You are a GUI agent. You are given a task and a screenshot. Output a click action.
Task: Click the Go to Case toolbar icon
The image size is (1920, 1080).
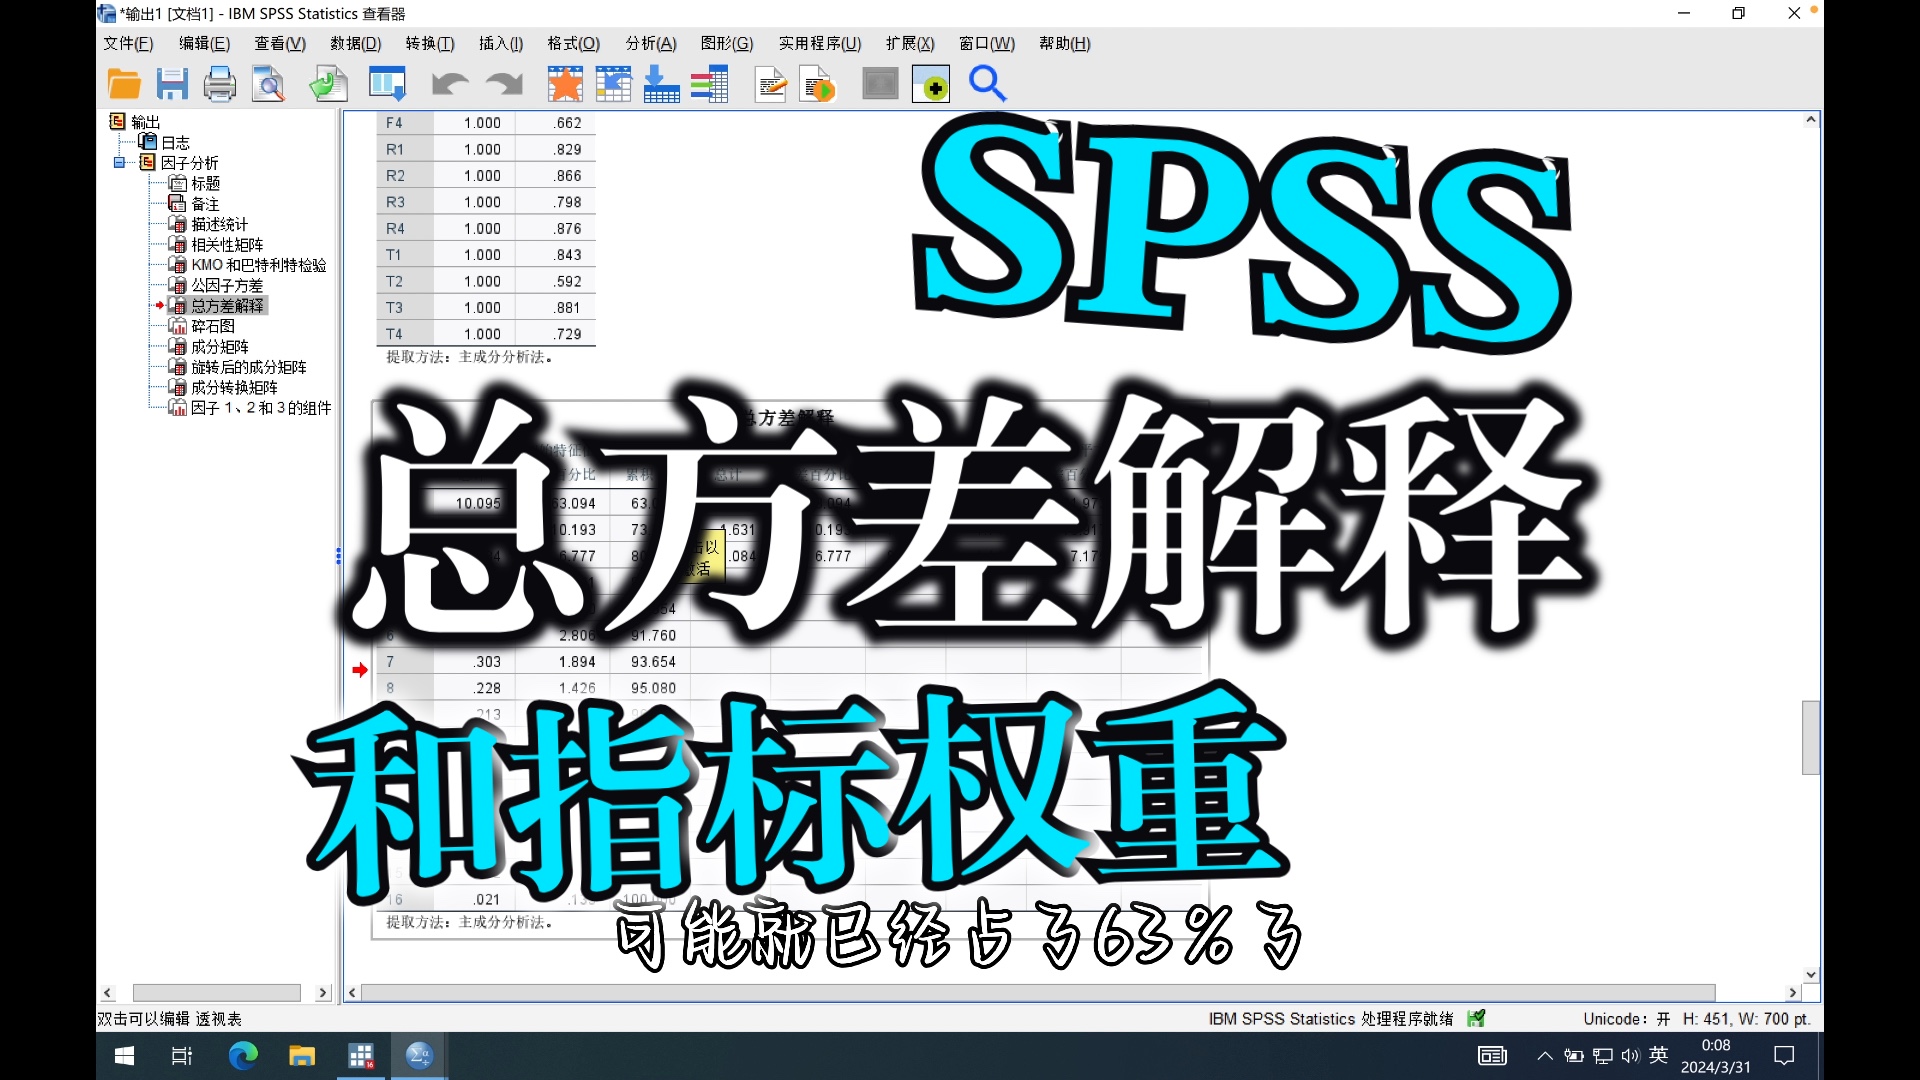click(x=613, y=85)
